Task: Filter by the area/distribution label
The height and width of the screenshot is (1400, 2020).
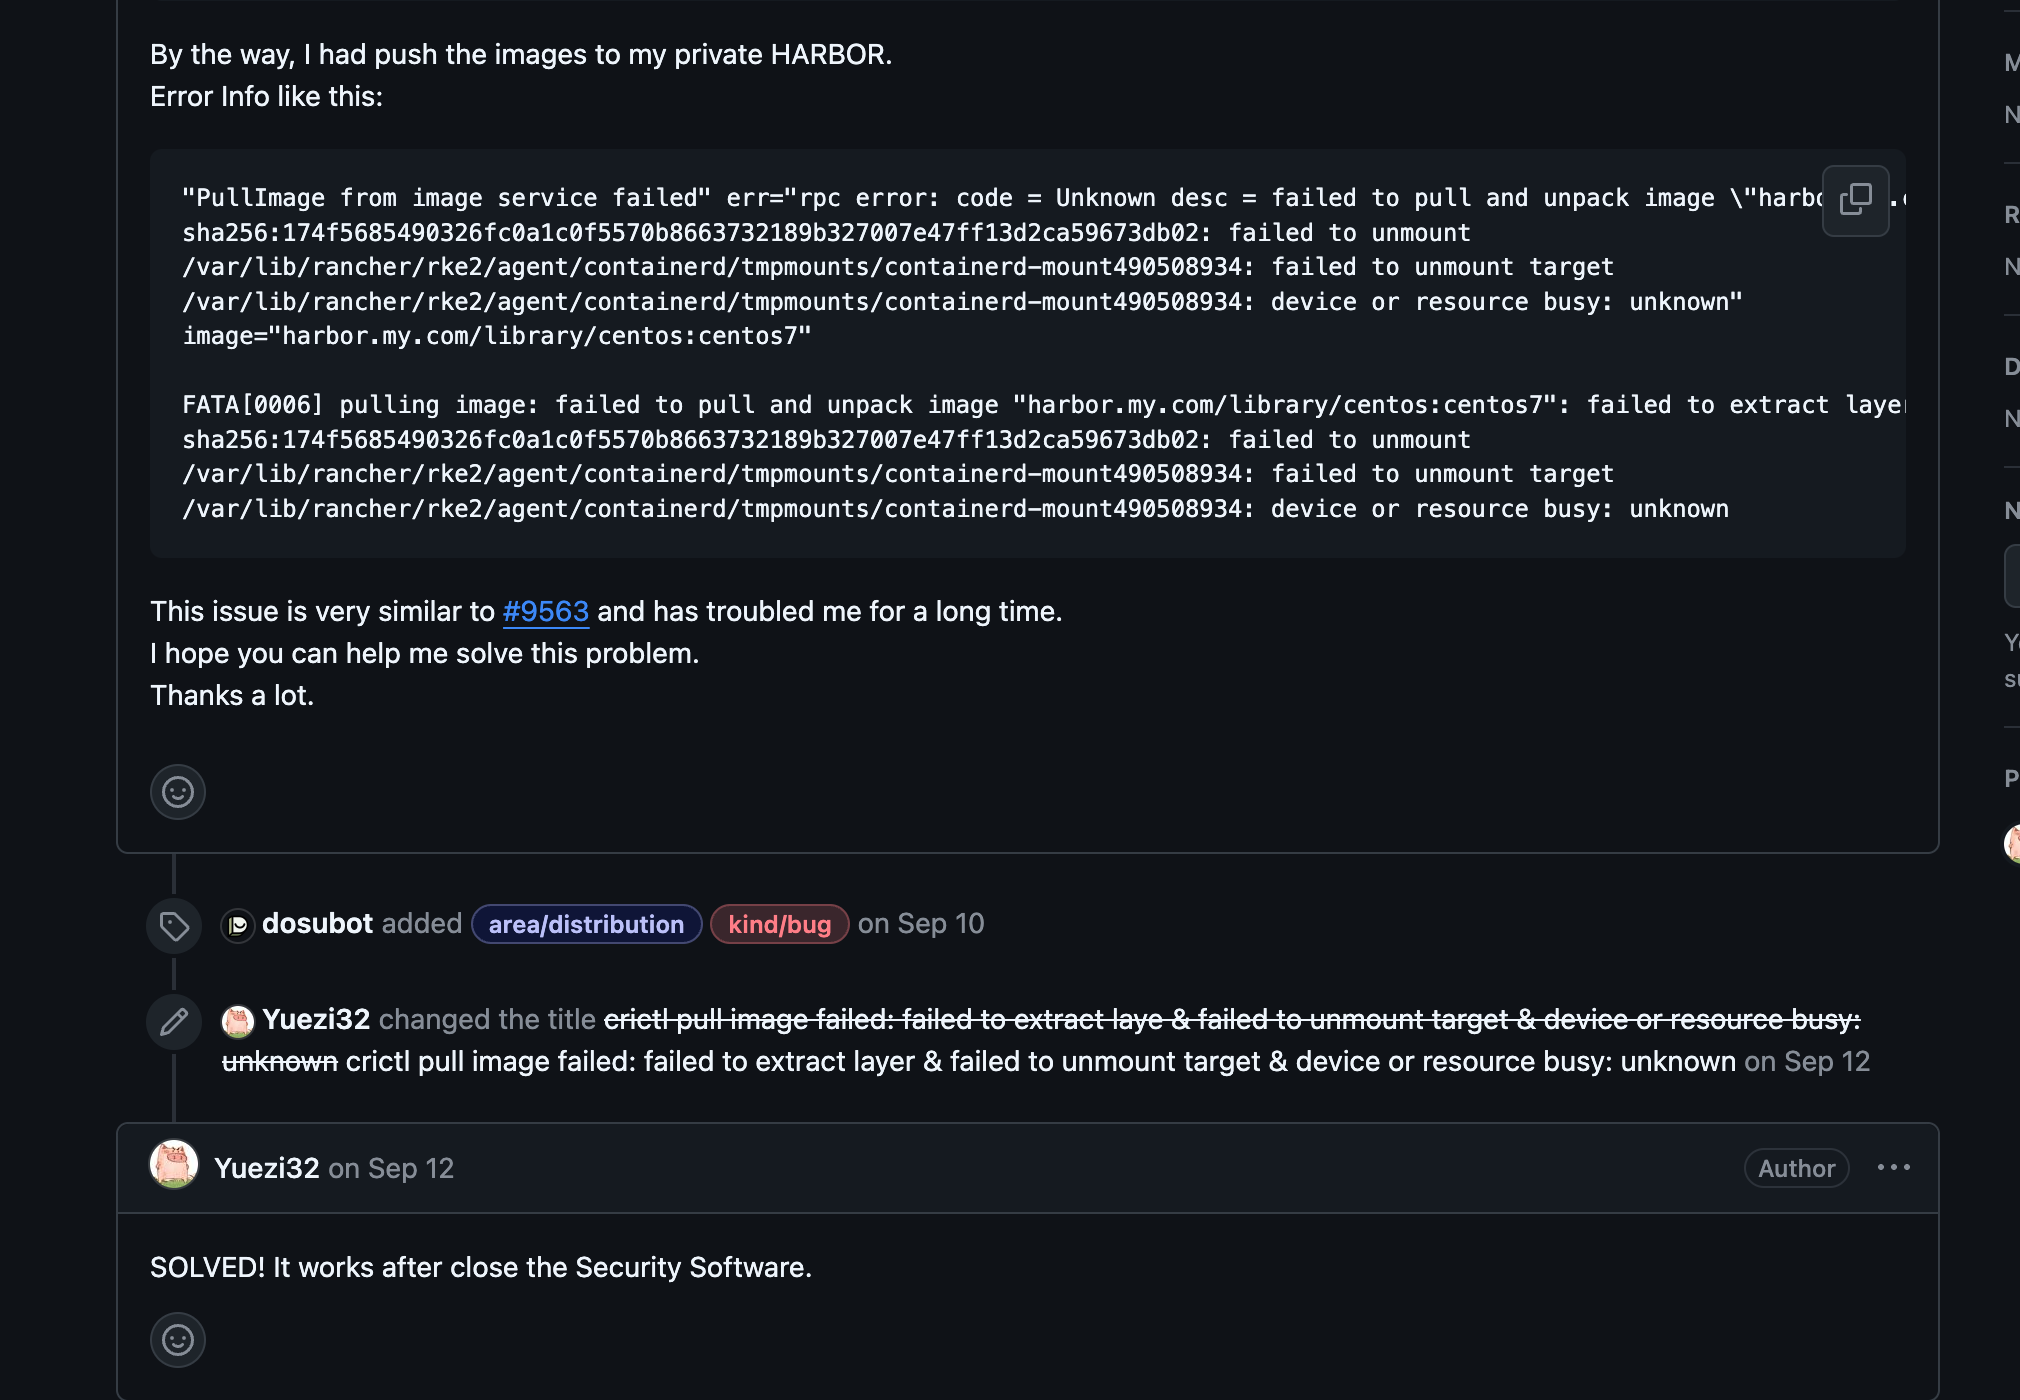Action: click(x=586, y=924)
